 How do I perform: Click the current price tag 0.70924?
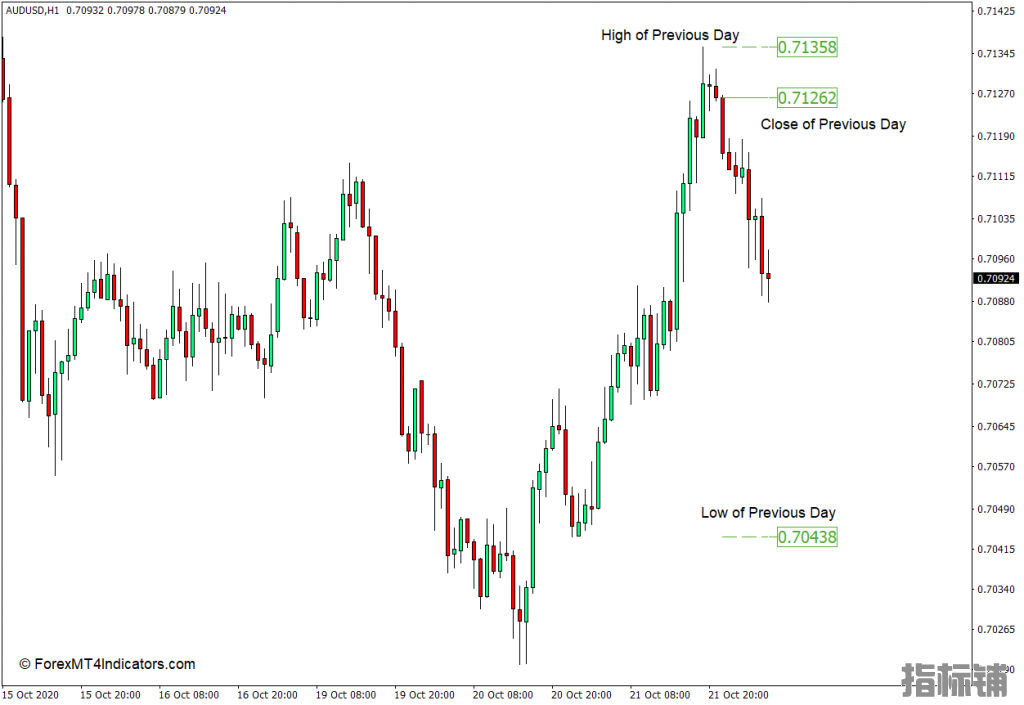click(x=996, y=278)
